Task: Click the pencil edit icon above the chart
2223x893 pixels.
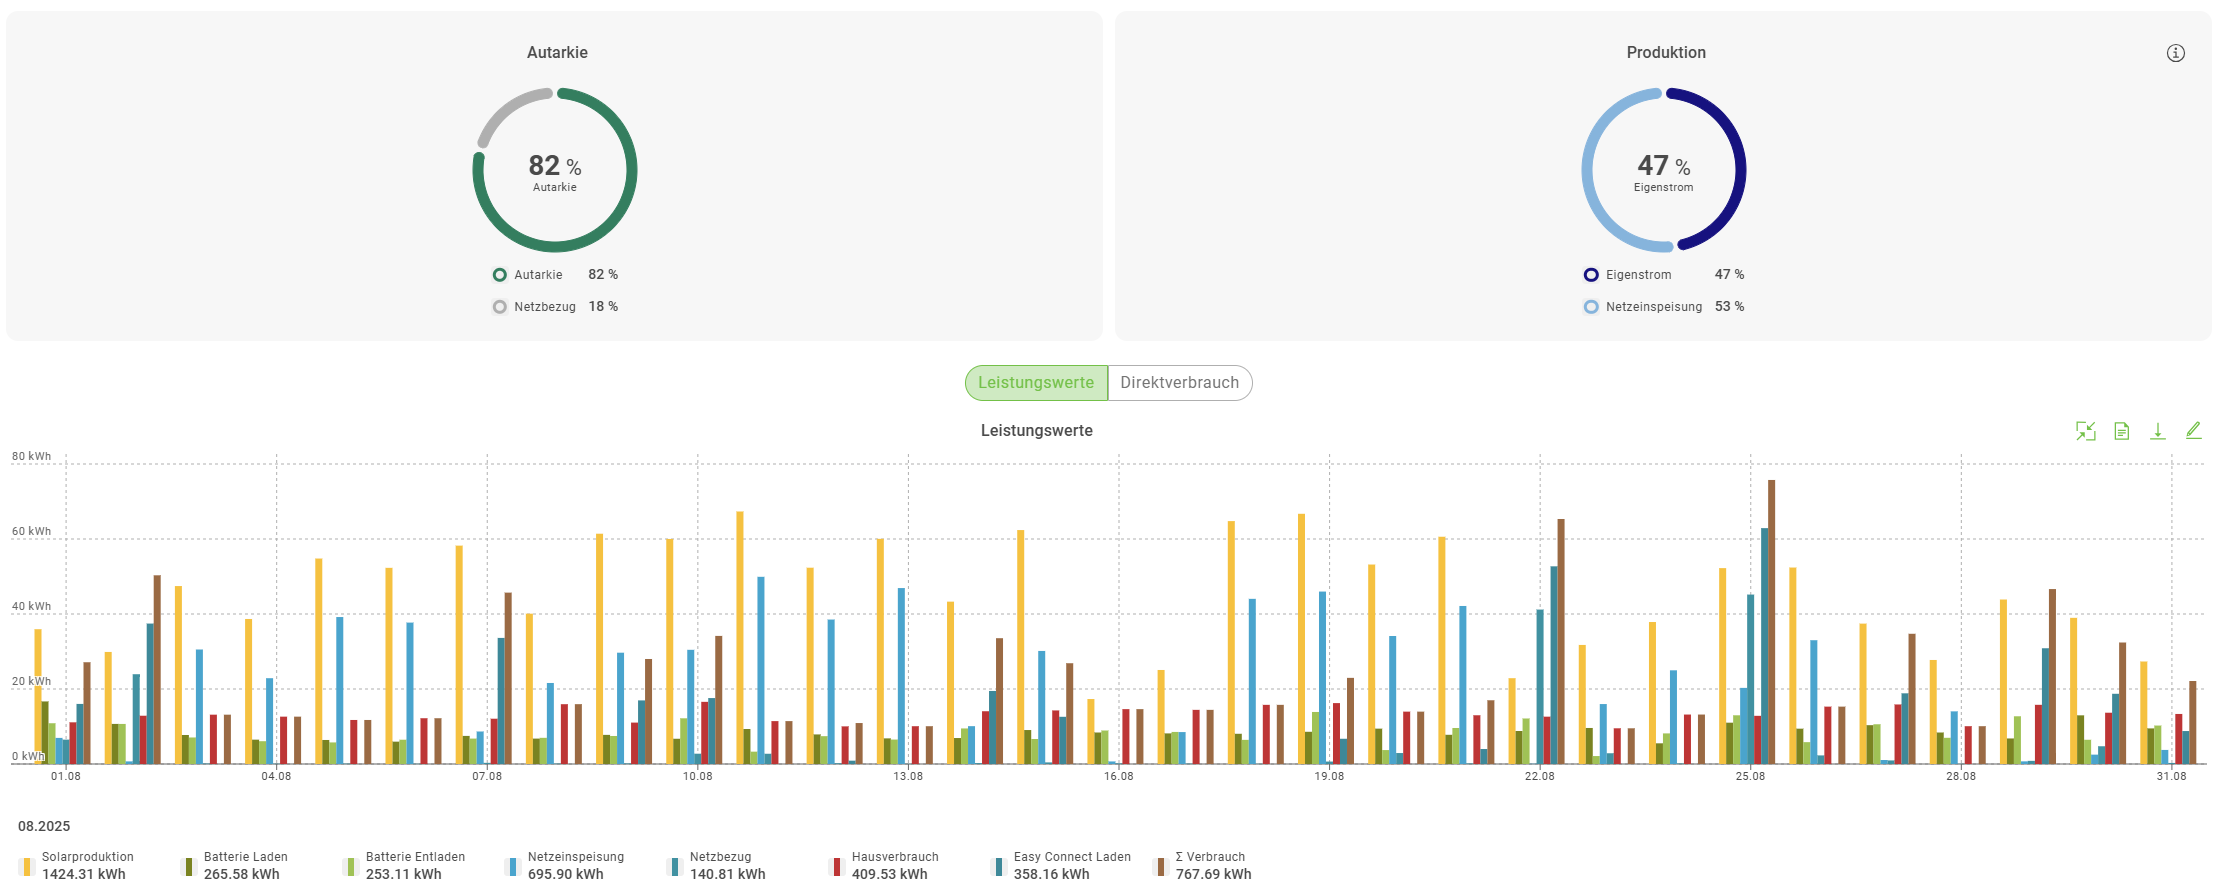Action: (2193, 430)
